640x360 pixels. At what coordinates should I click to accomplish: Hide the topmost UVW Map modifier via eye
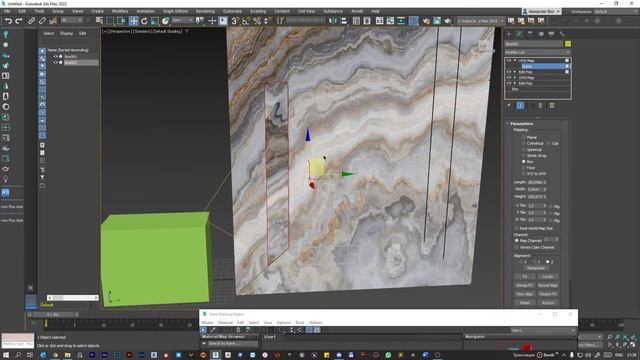click(x=509, y=60)
